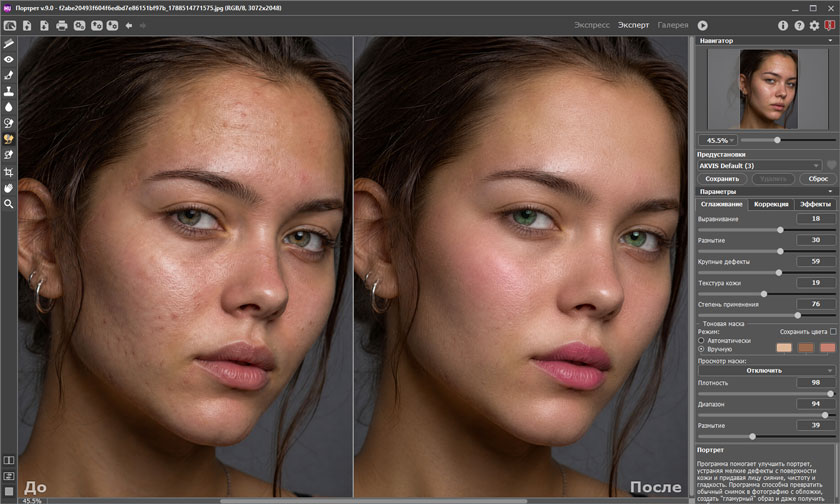This screenshot has height=504, width=840.
Task: Click the Сохранить preset button
Action: click(722, 179)
